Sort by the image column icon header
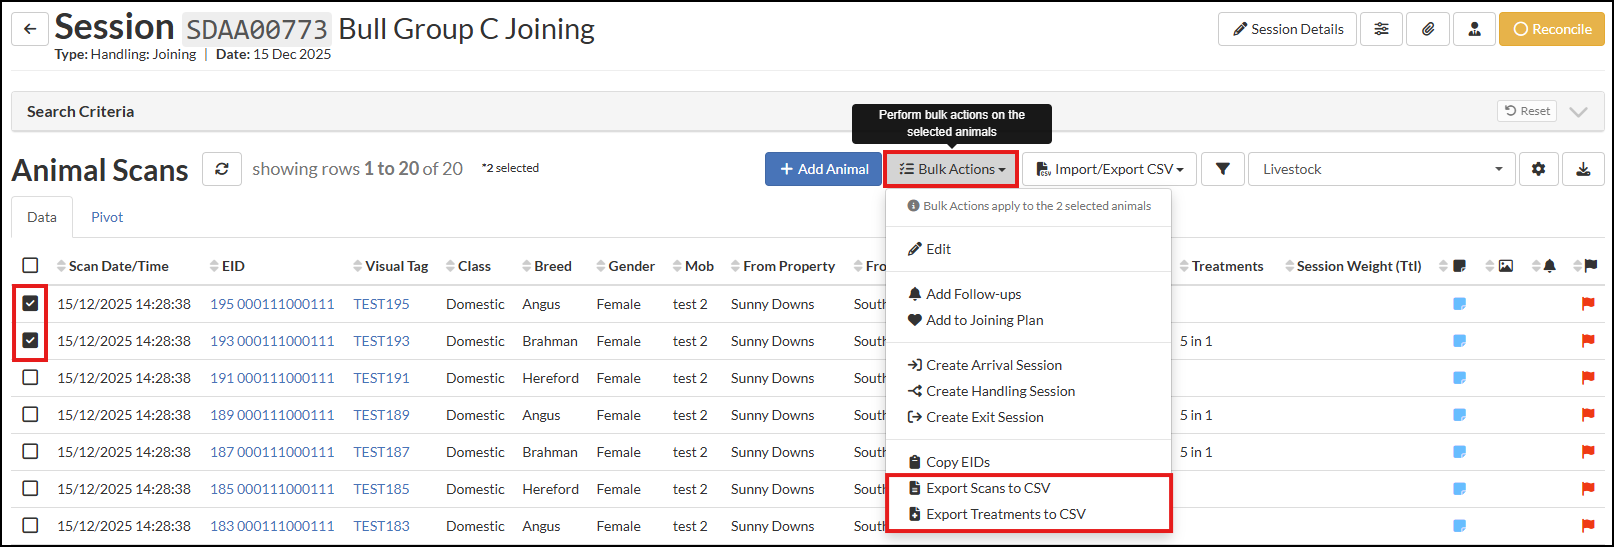 1499,266
